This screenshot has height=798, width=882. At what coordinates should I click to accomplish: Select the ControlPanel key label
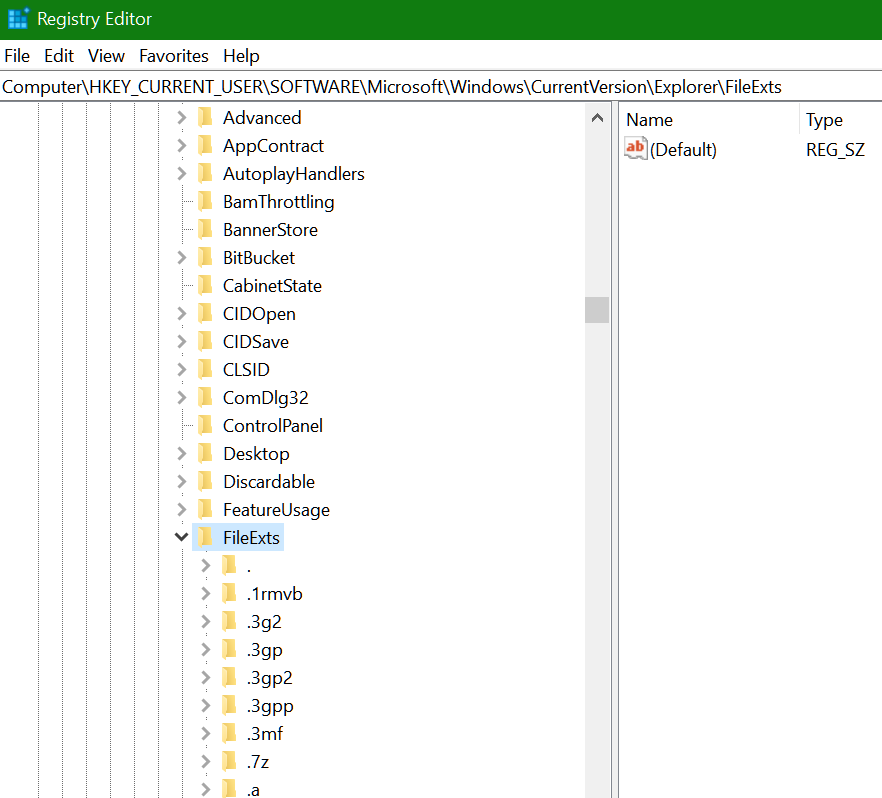[x=273, y=426]
